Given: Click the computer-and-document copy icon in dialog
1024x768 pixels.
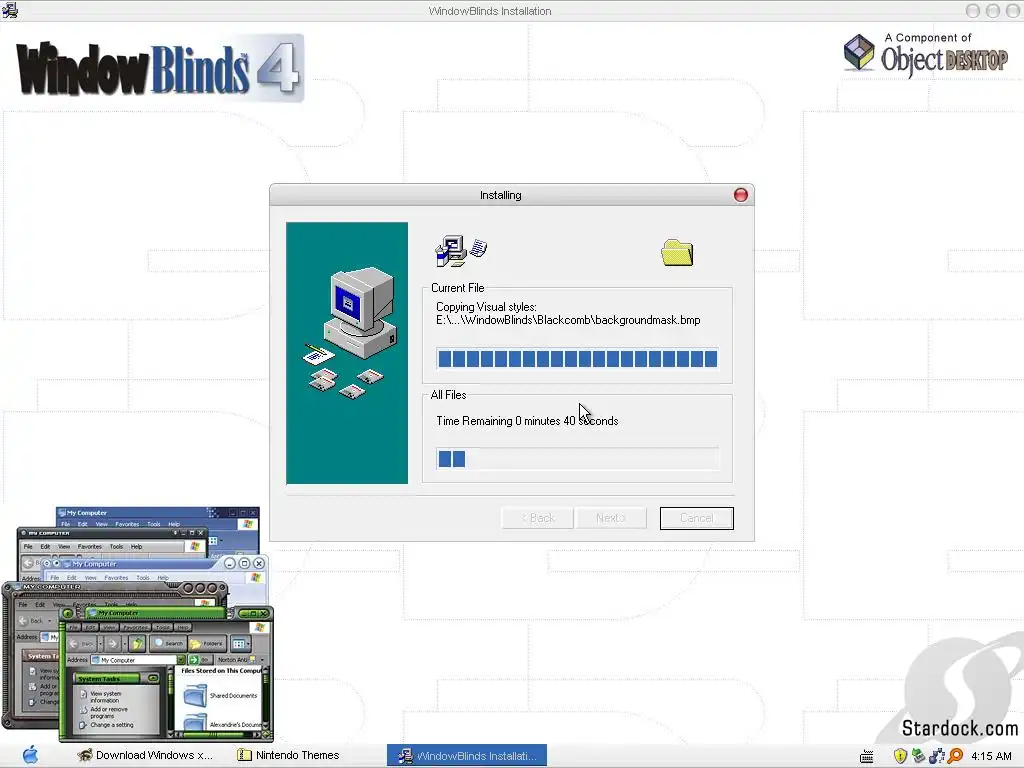Looking at the screenshot, I should pyautogui.click(x=460, y=251).
